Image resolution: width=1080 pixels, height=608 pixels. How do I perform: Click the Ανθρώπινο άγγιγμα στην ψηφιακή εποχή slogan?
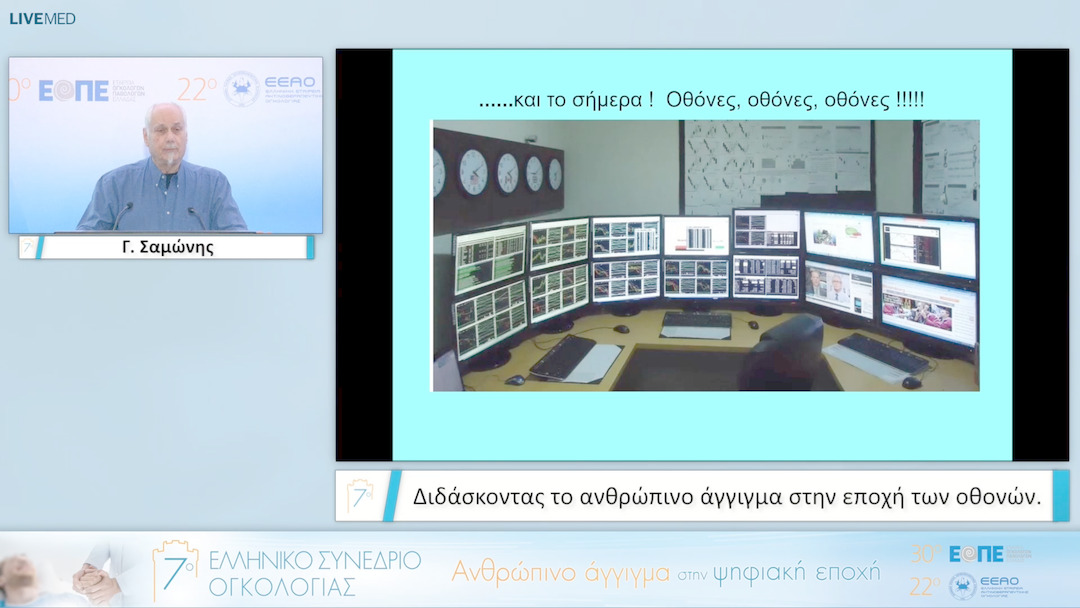pyautogui.click(x=665, y=572)
